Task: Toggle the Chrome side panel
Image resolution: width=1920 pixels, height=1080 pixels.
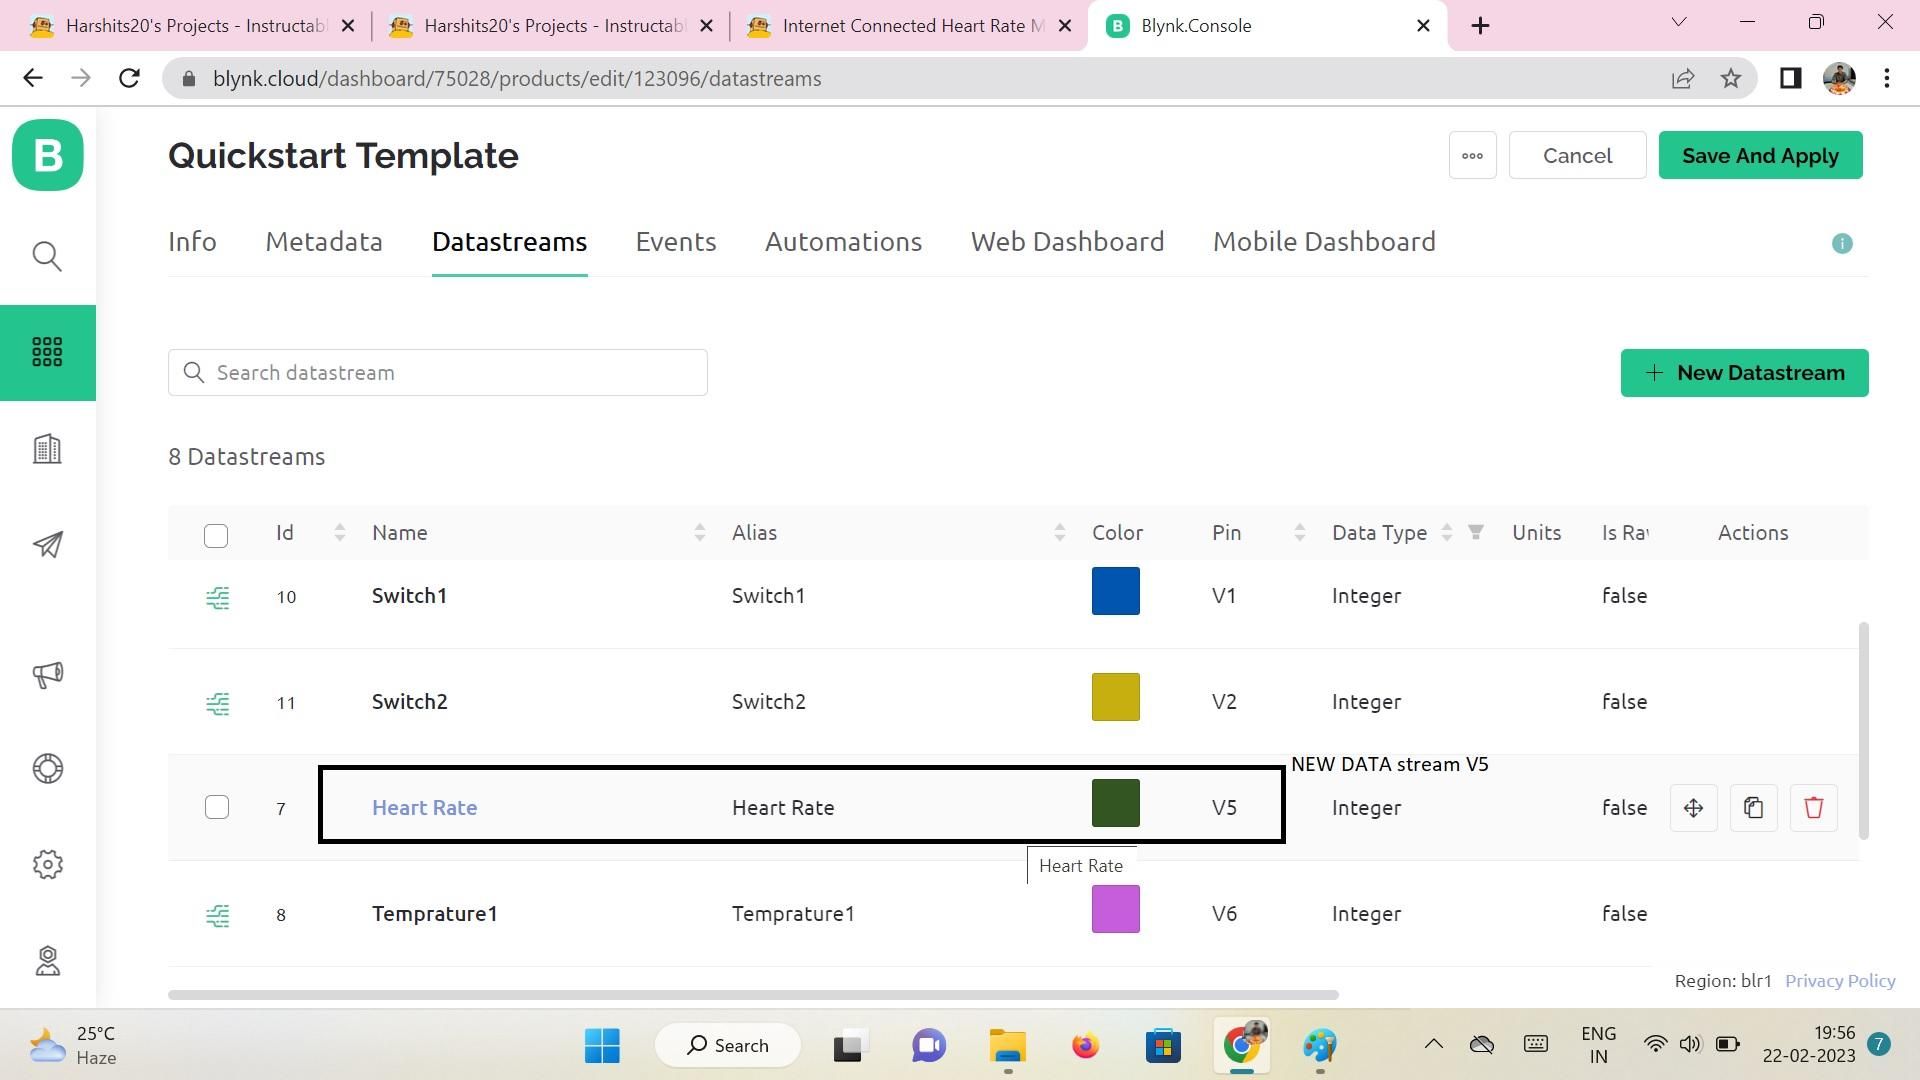Action: coord(1790,78)
